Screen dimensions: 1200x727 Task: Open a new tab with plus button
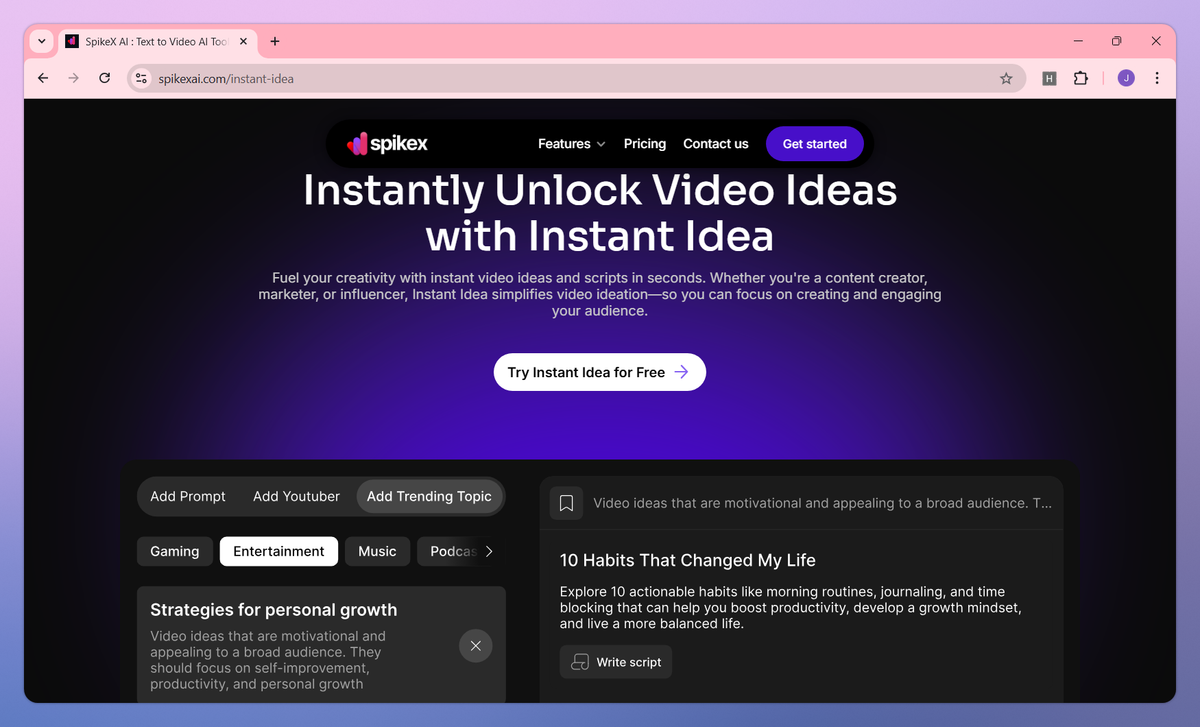pos(275,42)
